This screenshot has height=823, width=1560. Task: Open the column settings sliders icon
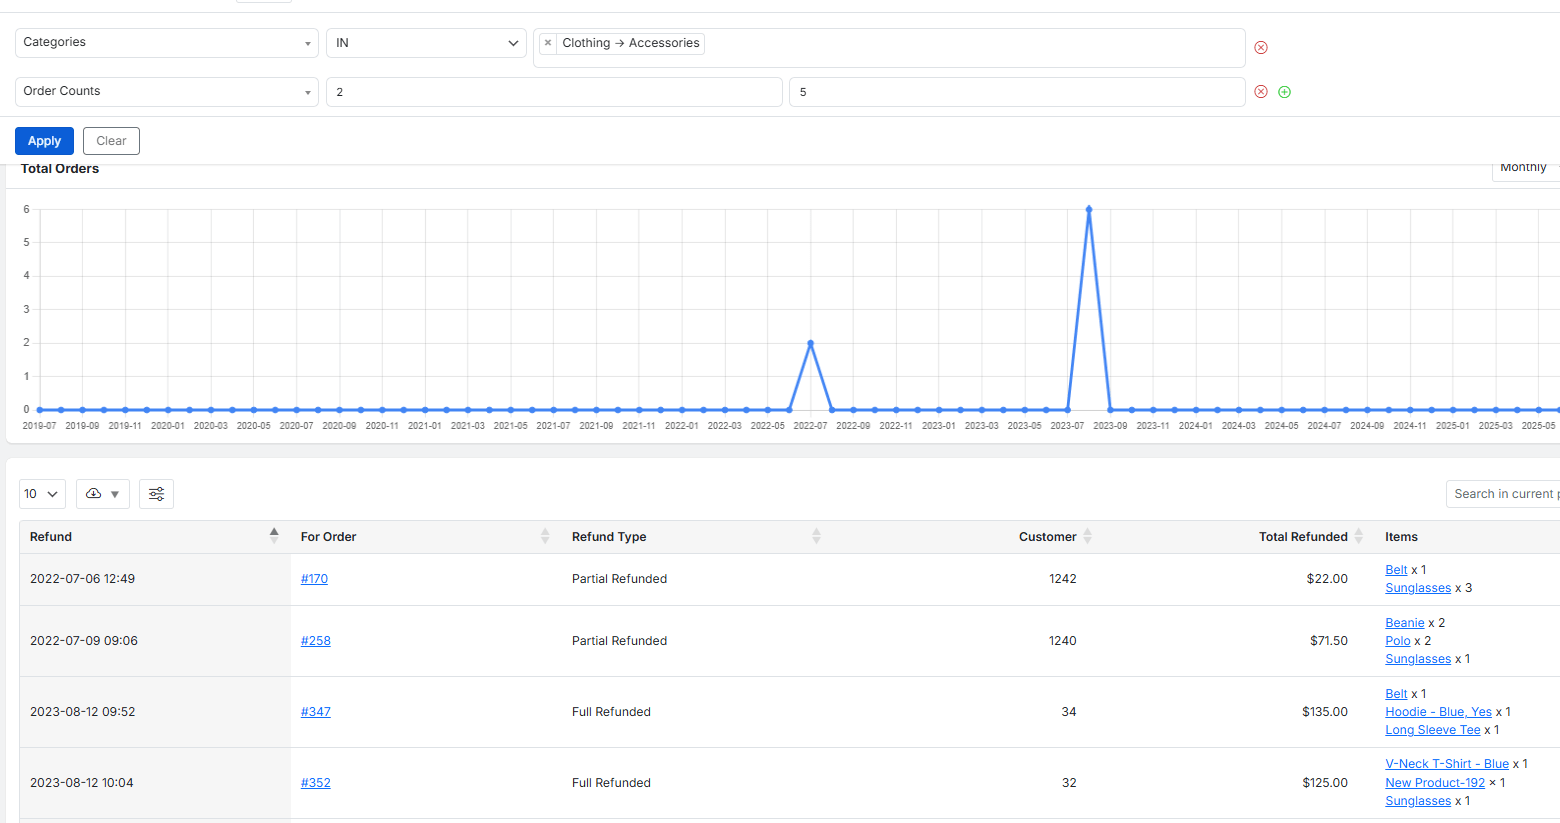(x=156, y=493)
